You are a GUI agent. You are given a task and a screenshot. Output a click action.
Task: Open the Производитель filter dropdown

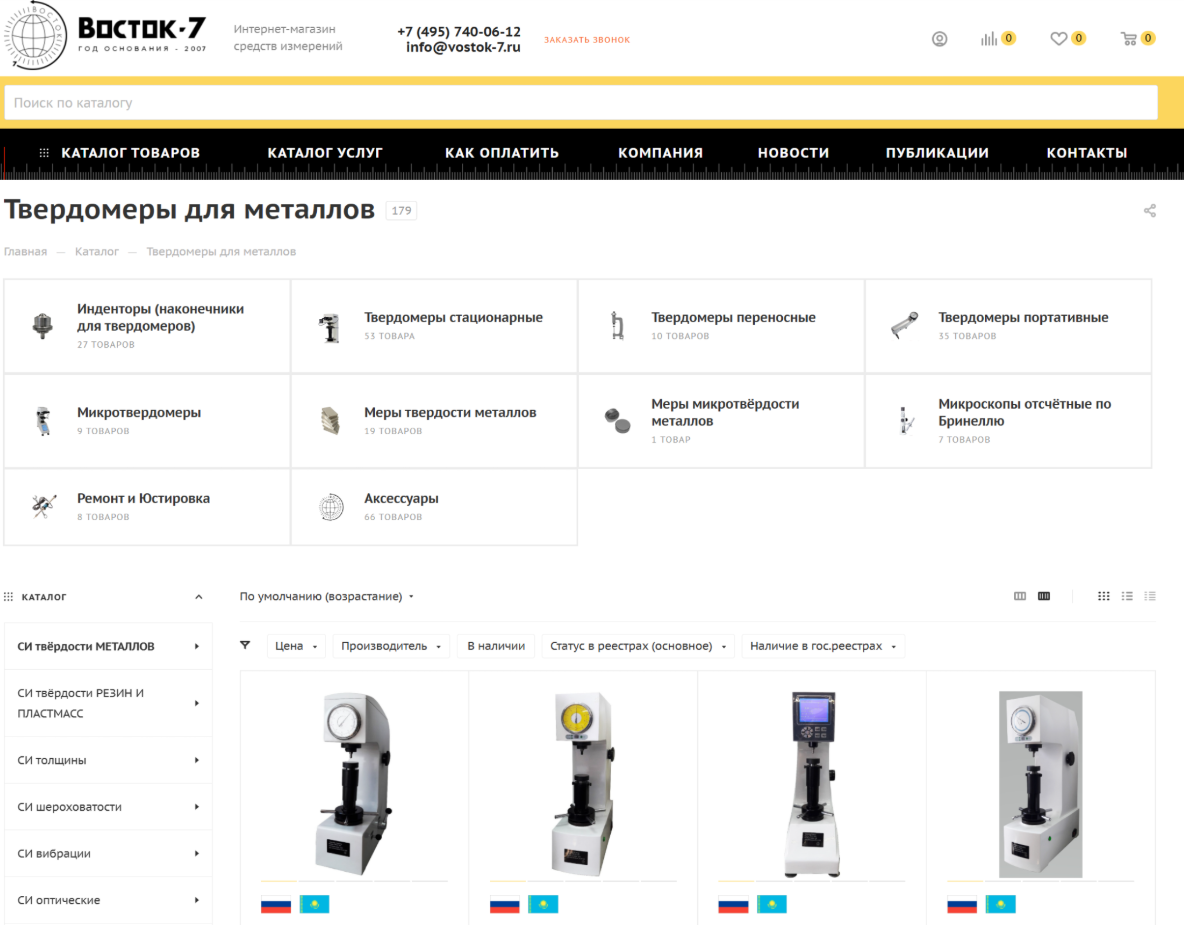coord(391,646)
